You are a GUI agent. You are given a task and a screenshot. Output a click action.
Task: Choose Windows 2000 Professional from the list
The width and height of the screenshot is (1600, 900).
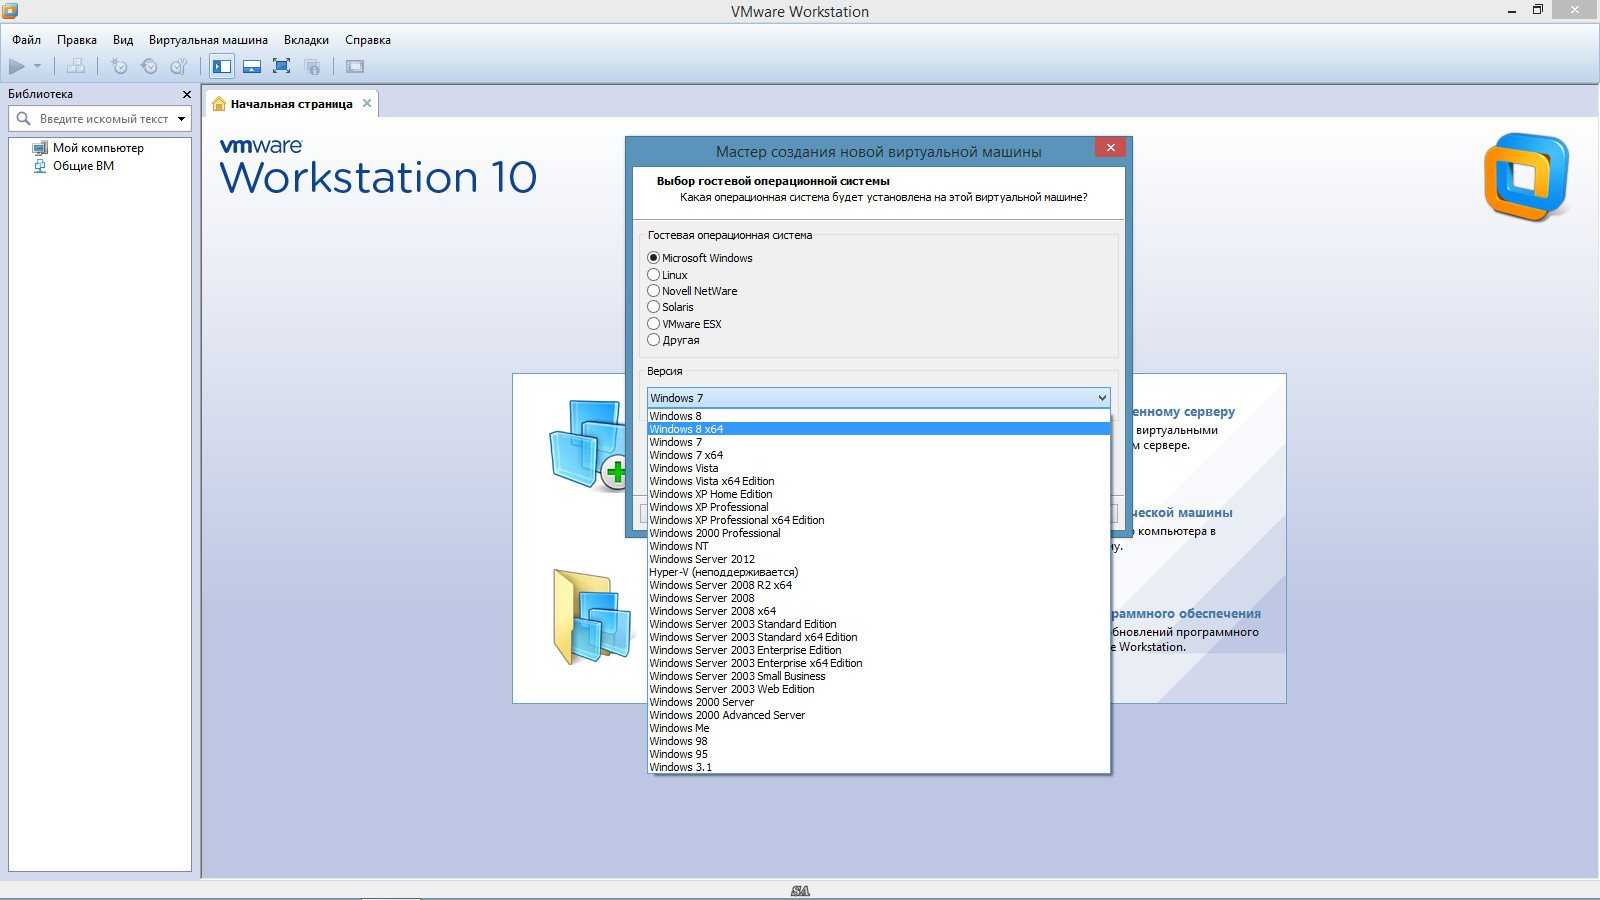tap(878, 533)
